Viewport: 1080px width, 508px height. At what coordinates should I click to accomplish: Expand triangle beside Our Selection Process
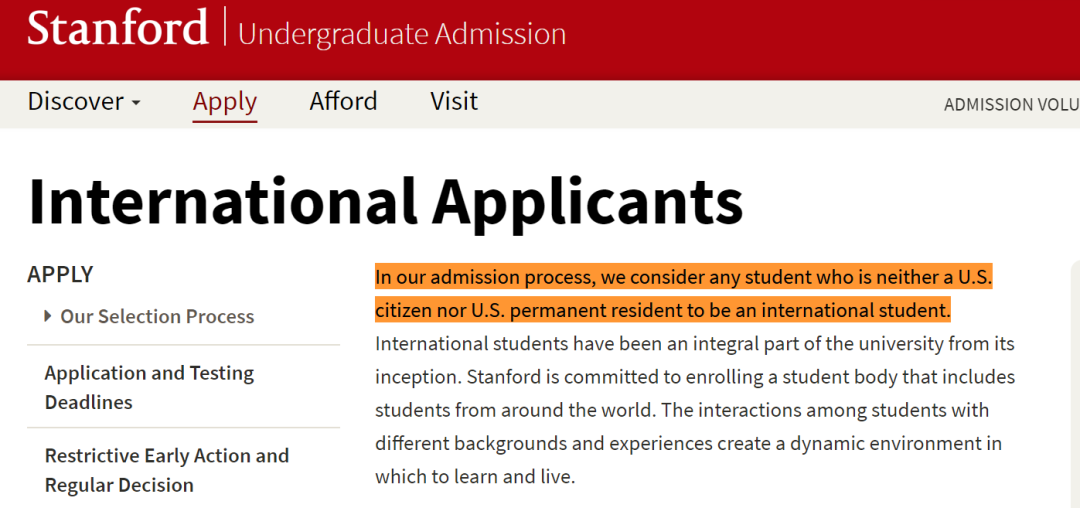coord(48,316)
